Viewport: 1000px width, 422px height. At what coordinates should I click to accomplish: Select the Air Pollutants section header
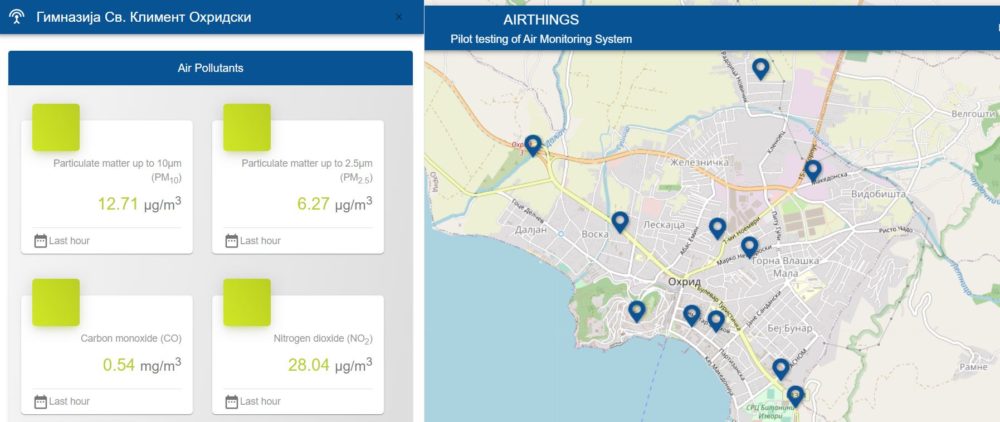(210, 68)
